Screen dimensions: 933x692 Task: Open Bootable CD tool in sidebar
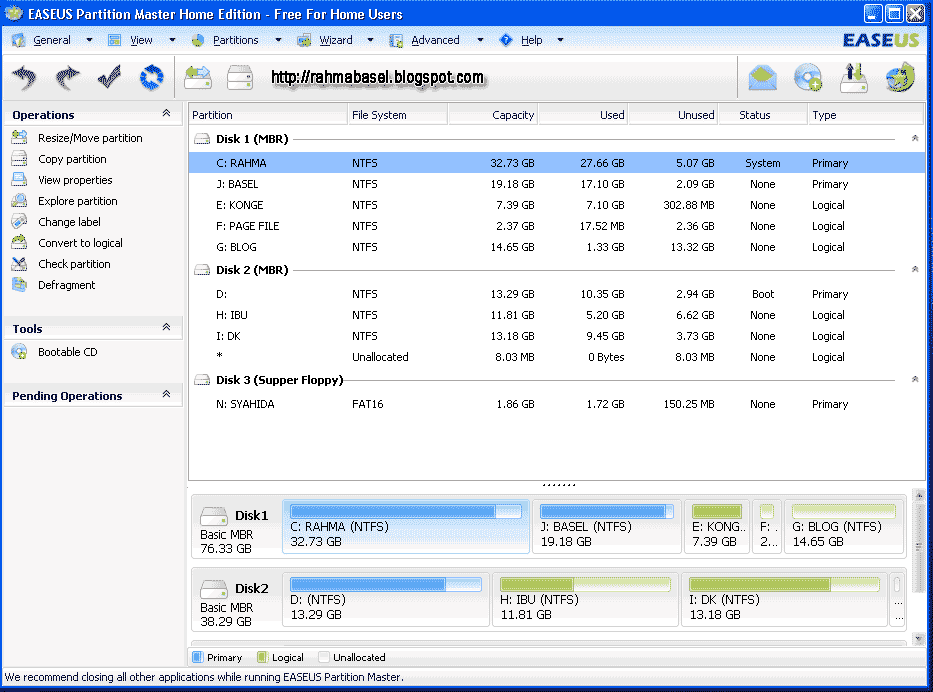click(x=67, y=352)
